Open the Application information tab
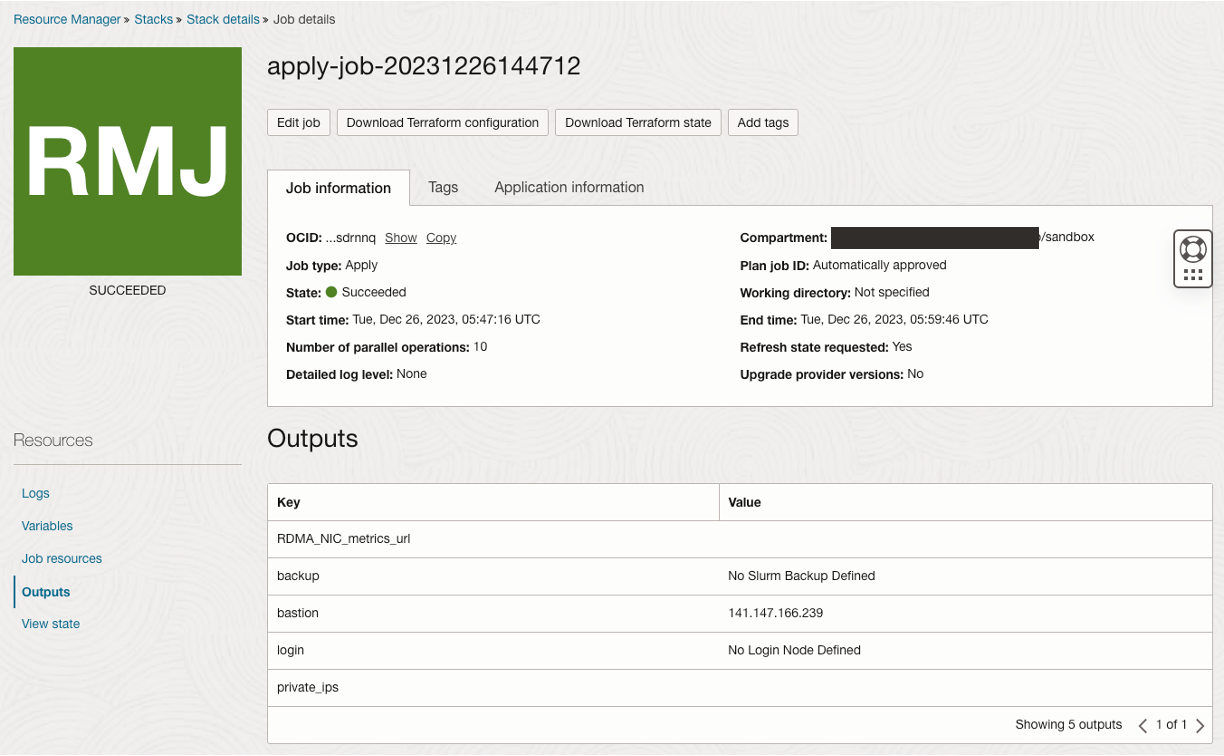 [x=569, y=187]
